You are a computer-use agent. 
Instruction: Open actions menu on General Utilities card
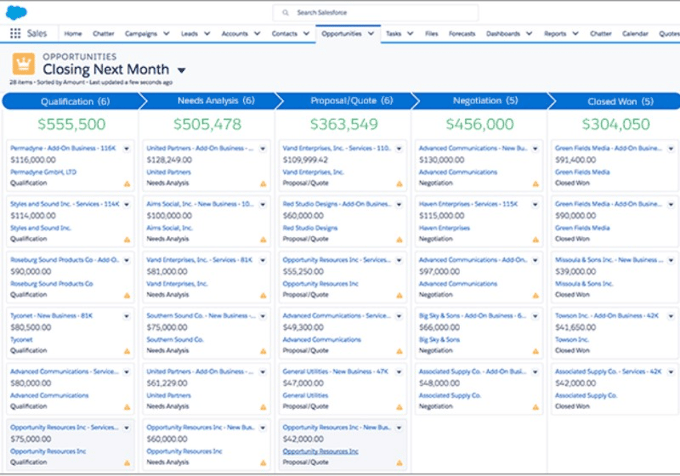(399, 372)
